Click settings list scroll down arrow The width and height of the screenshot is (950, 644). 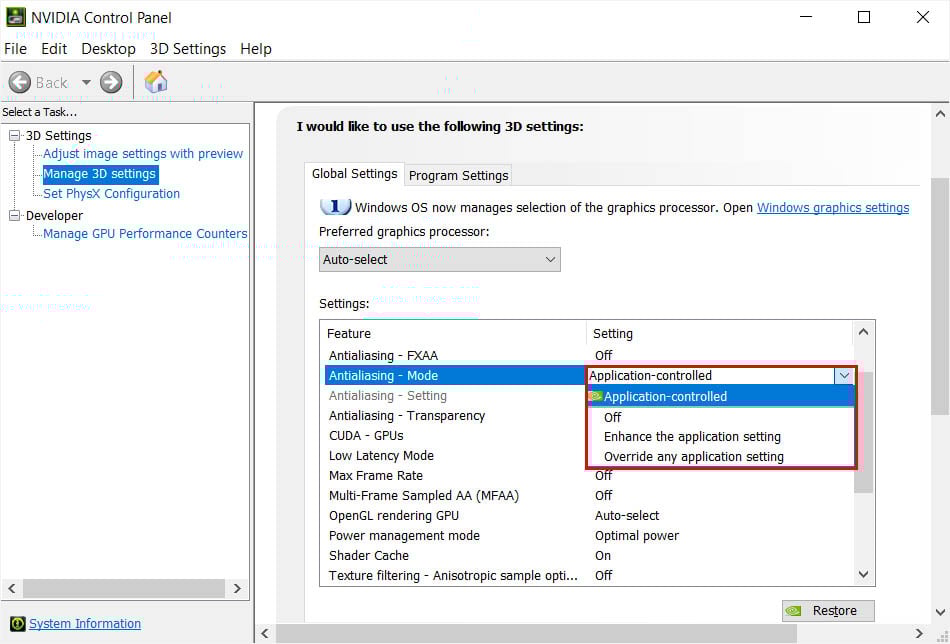pos(863,574)
